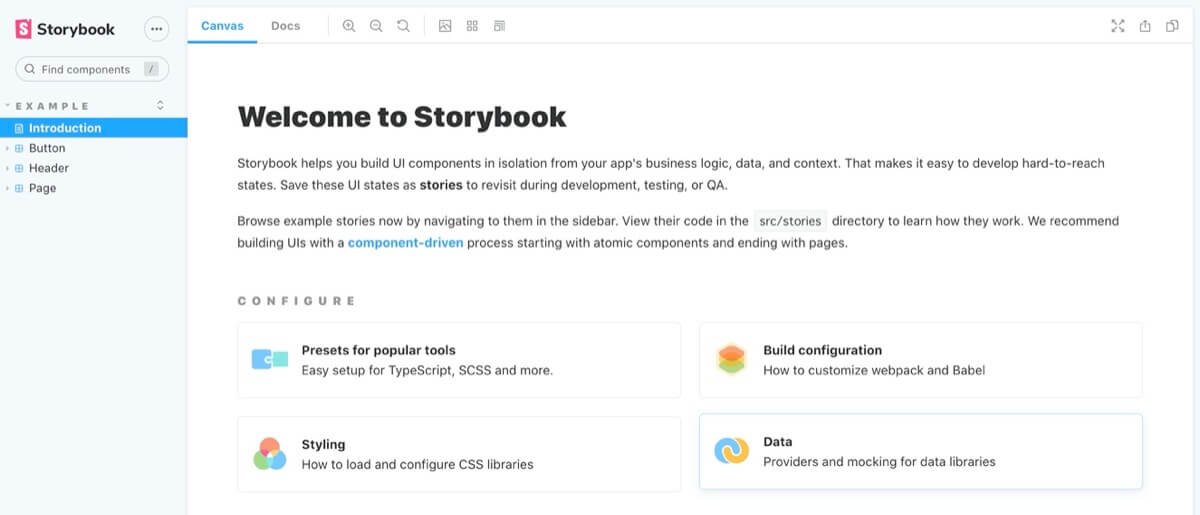Click the Introduction document icon
The height and width of the screenshot is (515, 1200).
(19, 128)
